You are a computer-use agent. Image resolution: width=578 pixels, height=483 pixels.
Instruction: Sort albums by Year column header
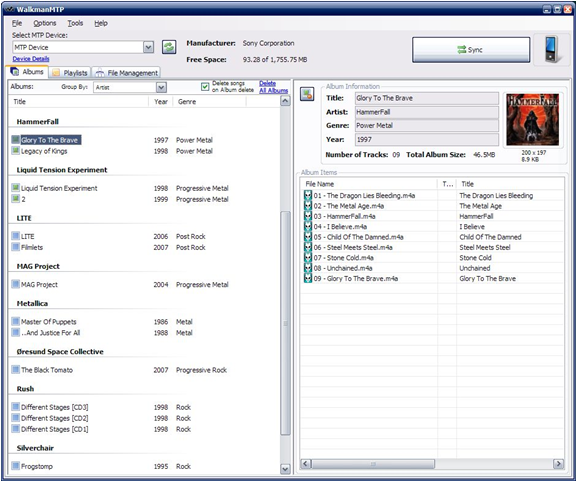(x=161, y=102)
